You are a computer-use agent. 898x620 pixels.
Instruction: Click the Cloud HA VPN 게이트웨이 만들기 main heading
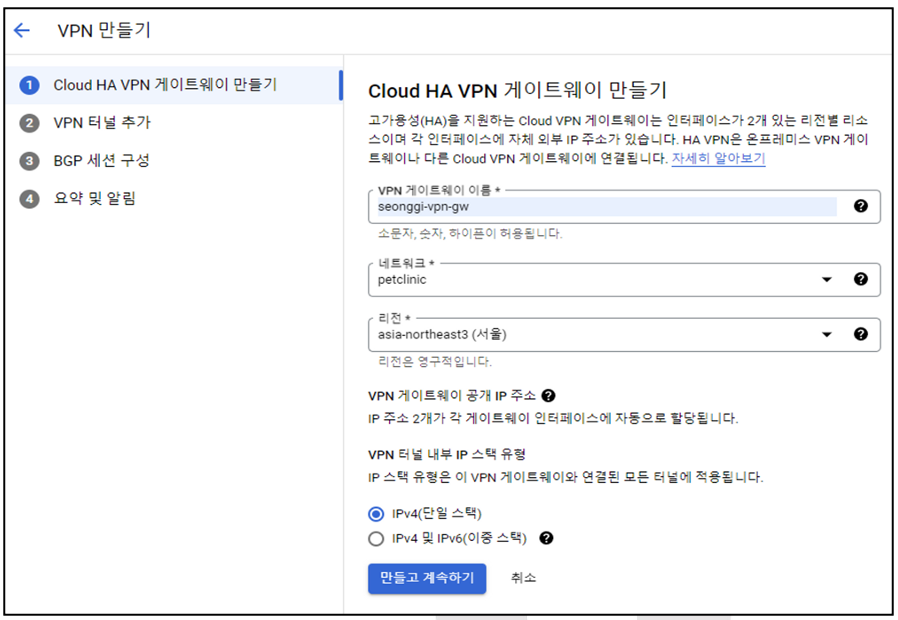518,90
